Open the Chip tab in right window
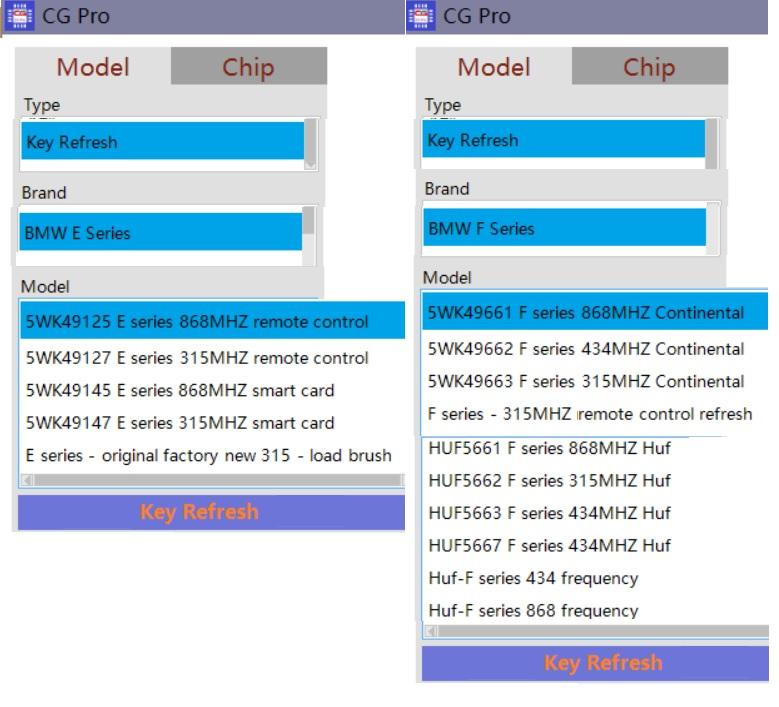This screenshot has height=707, width=779. (x=649, y=67)
